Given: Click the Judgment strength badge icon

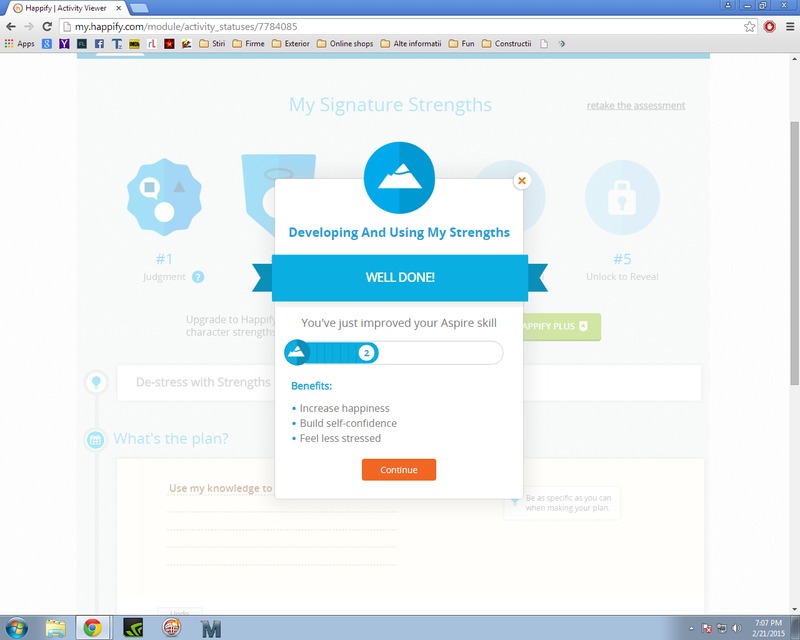Looking at the screenshot, I should (164, 197).
